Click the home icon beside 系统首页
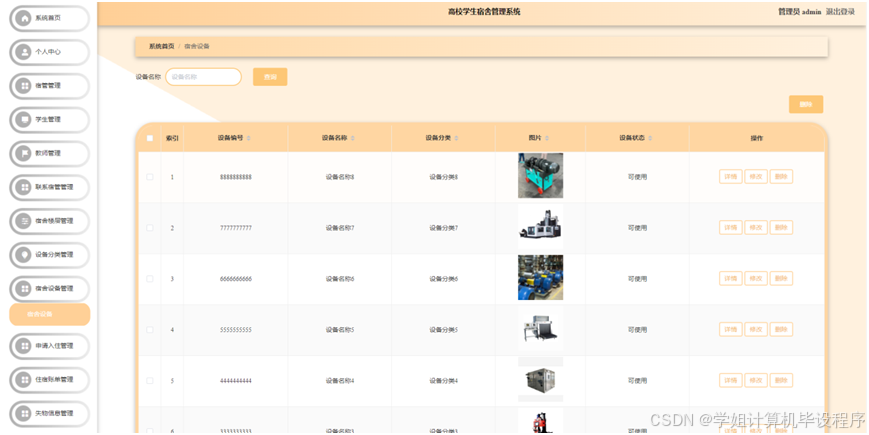This screenshot has height=435, width=869. pyautogui.click(x=23, y=18)
